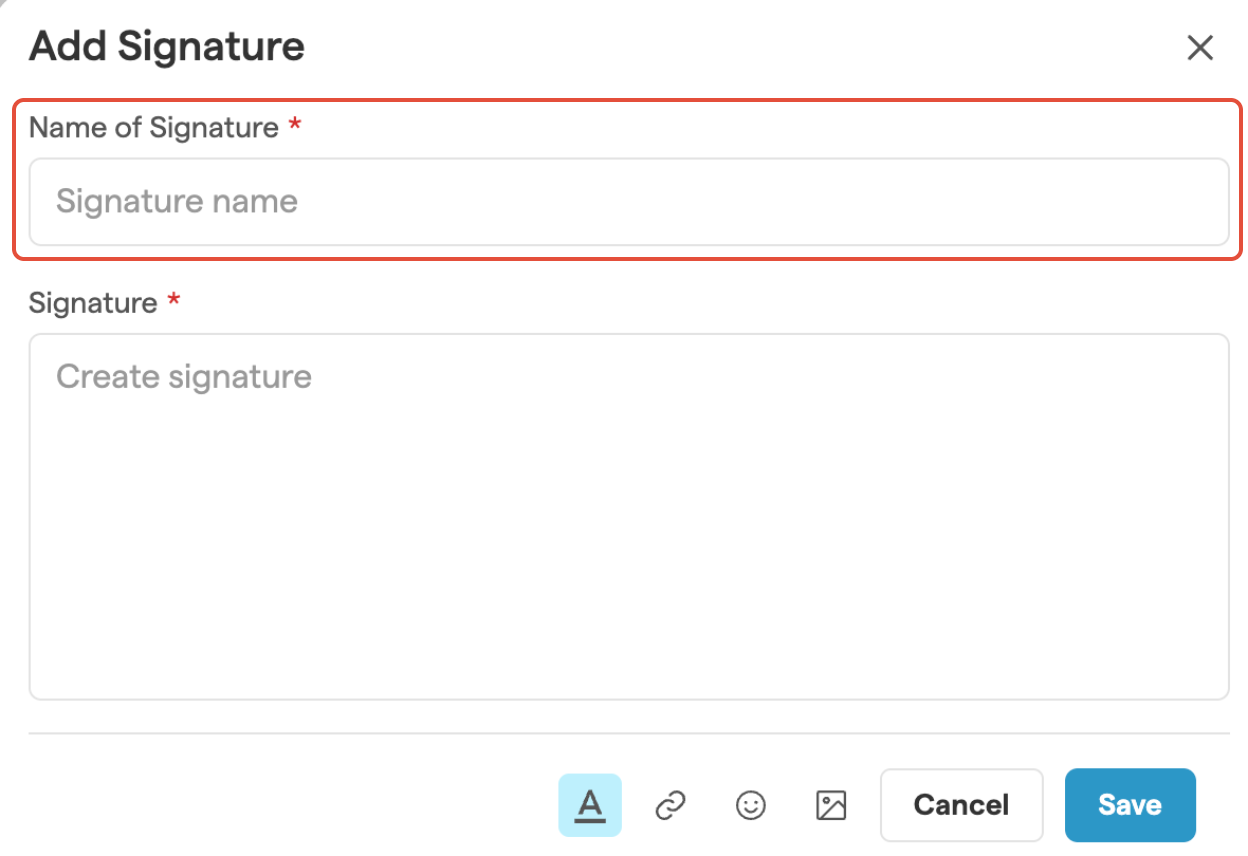Toggle the text formatting options icon

590,805
